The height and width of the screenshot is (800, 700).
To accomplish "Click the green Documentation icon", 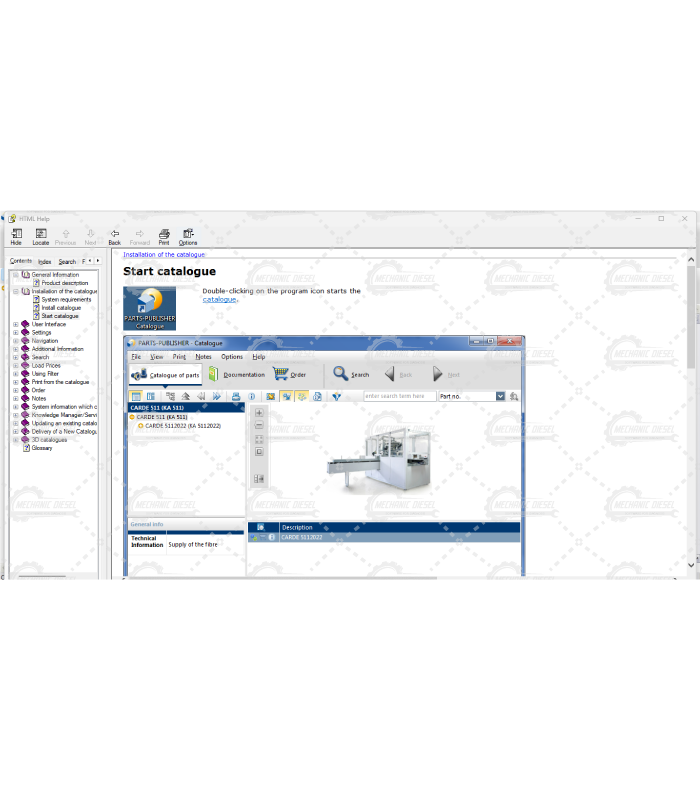I will pyautogui.click(x=214, y=374).
